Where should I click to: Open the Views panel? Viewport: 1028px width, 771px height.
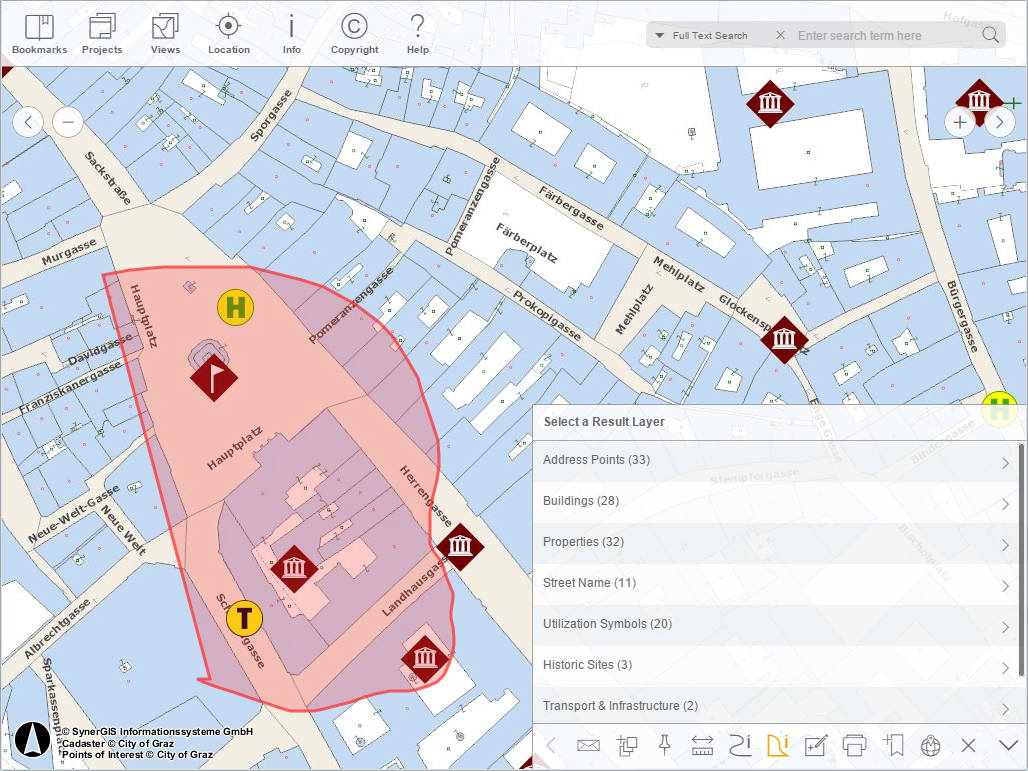click(x=165, y=31)
